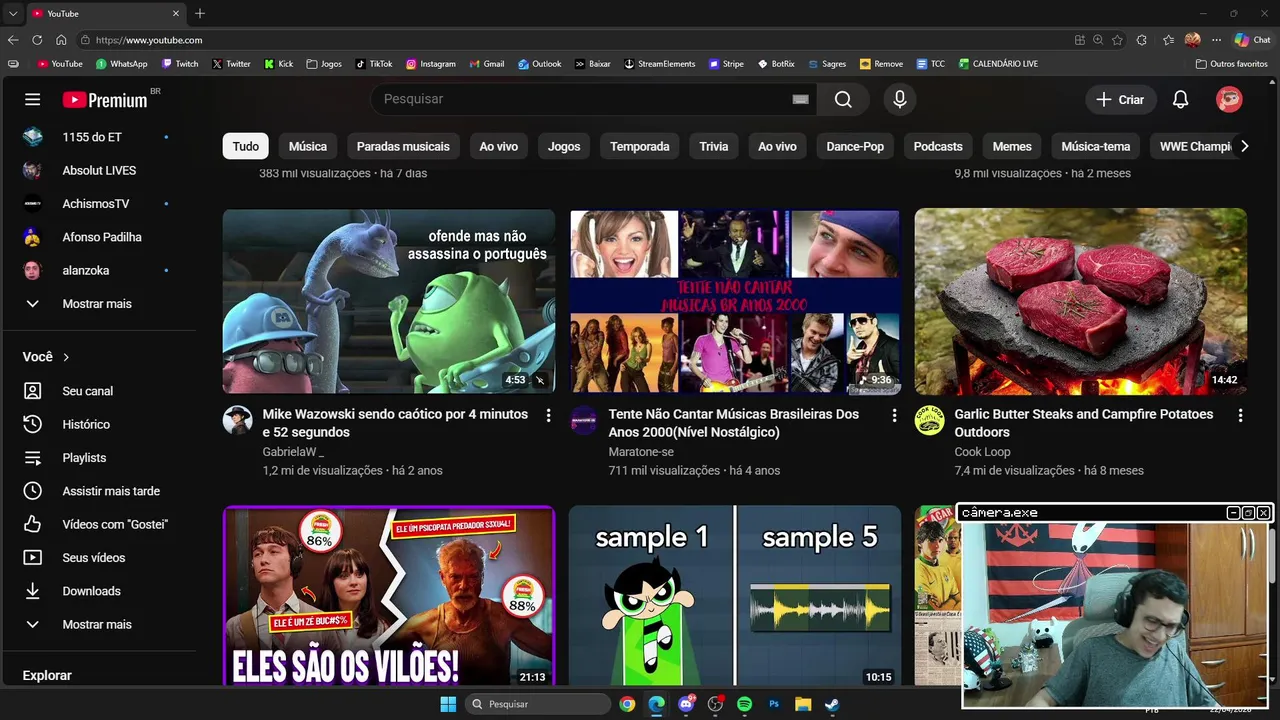Click the Criar button

click(x=1120, y=99)
